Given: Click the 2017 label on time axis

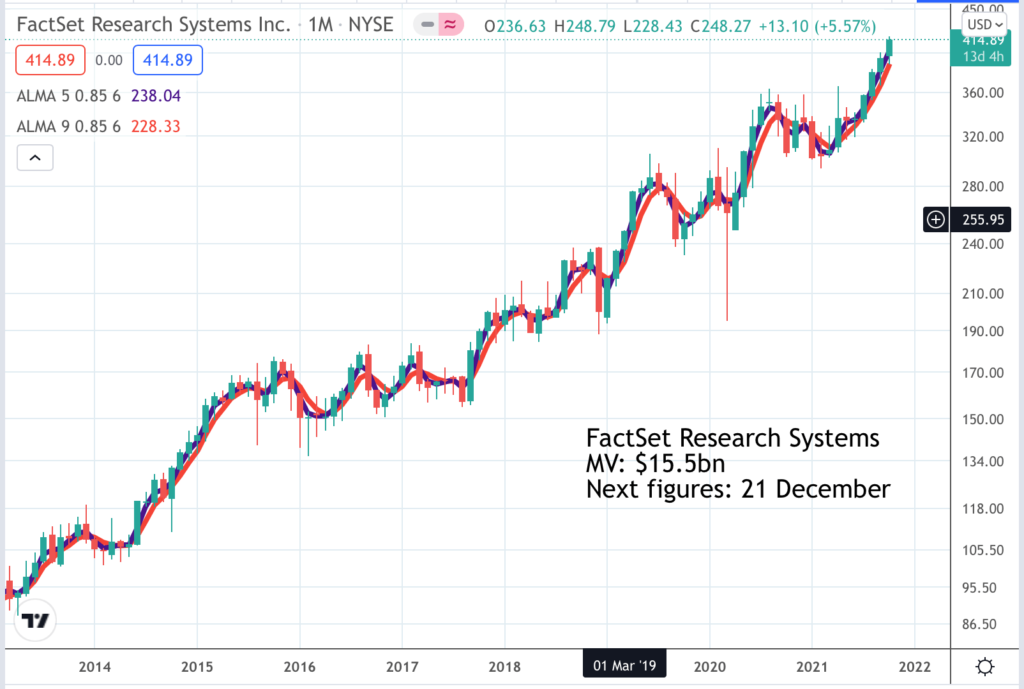Looking at the screenshot, I should click(x=402, y=667).
